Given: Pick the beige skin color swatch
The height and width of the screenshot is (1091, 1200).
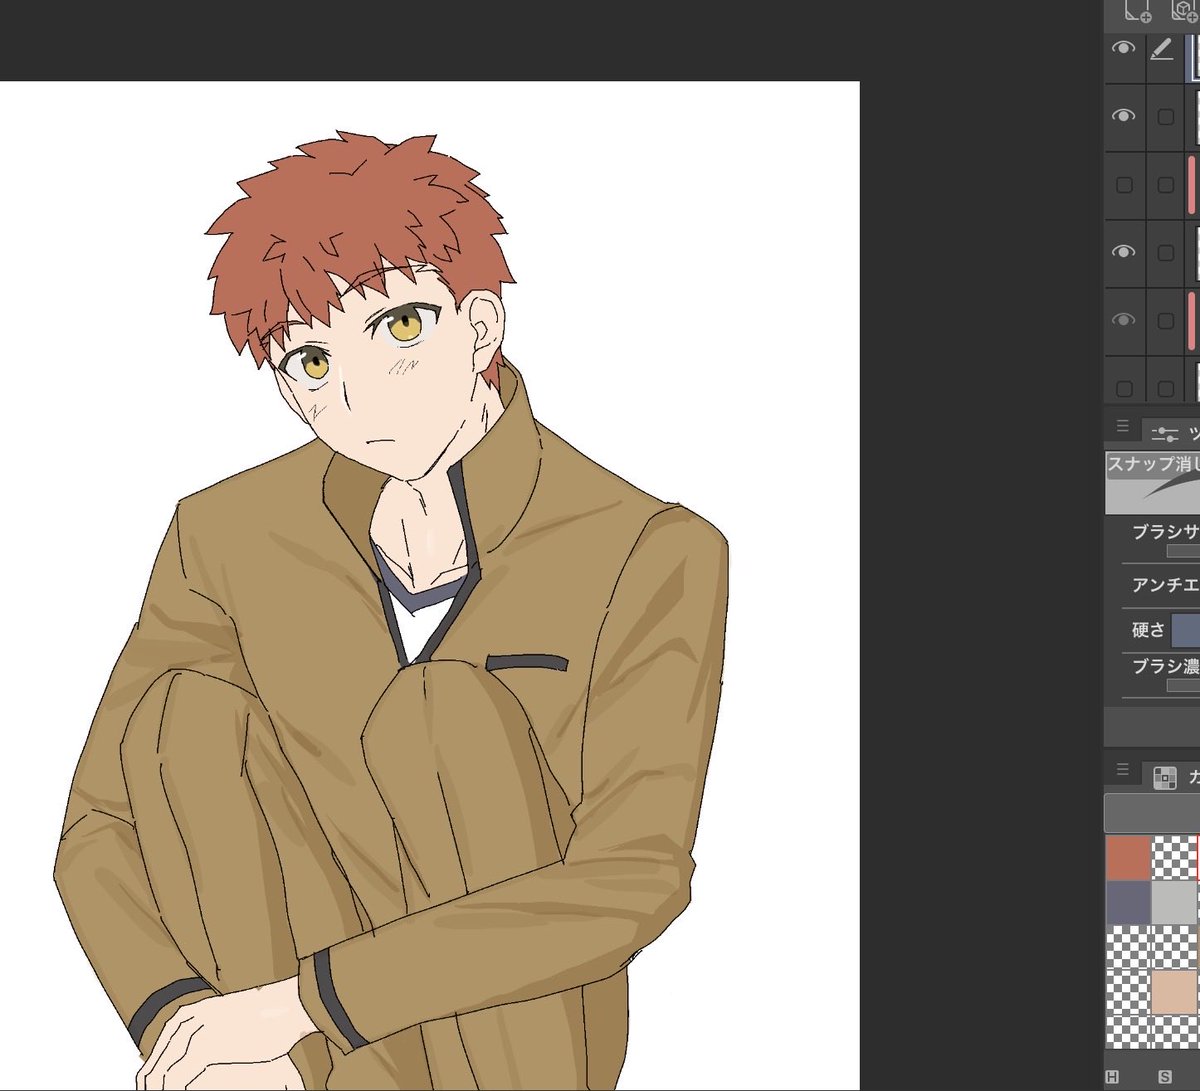Looking at the screenshot, I should click(1174, 993).
